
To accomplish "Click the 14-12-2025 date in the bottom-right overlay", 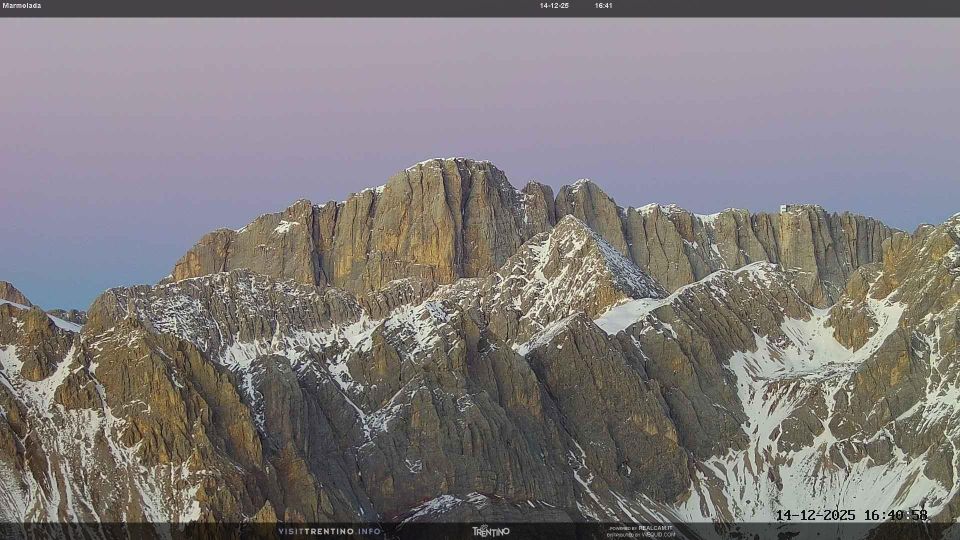I will click(x=816, y=515).
